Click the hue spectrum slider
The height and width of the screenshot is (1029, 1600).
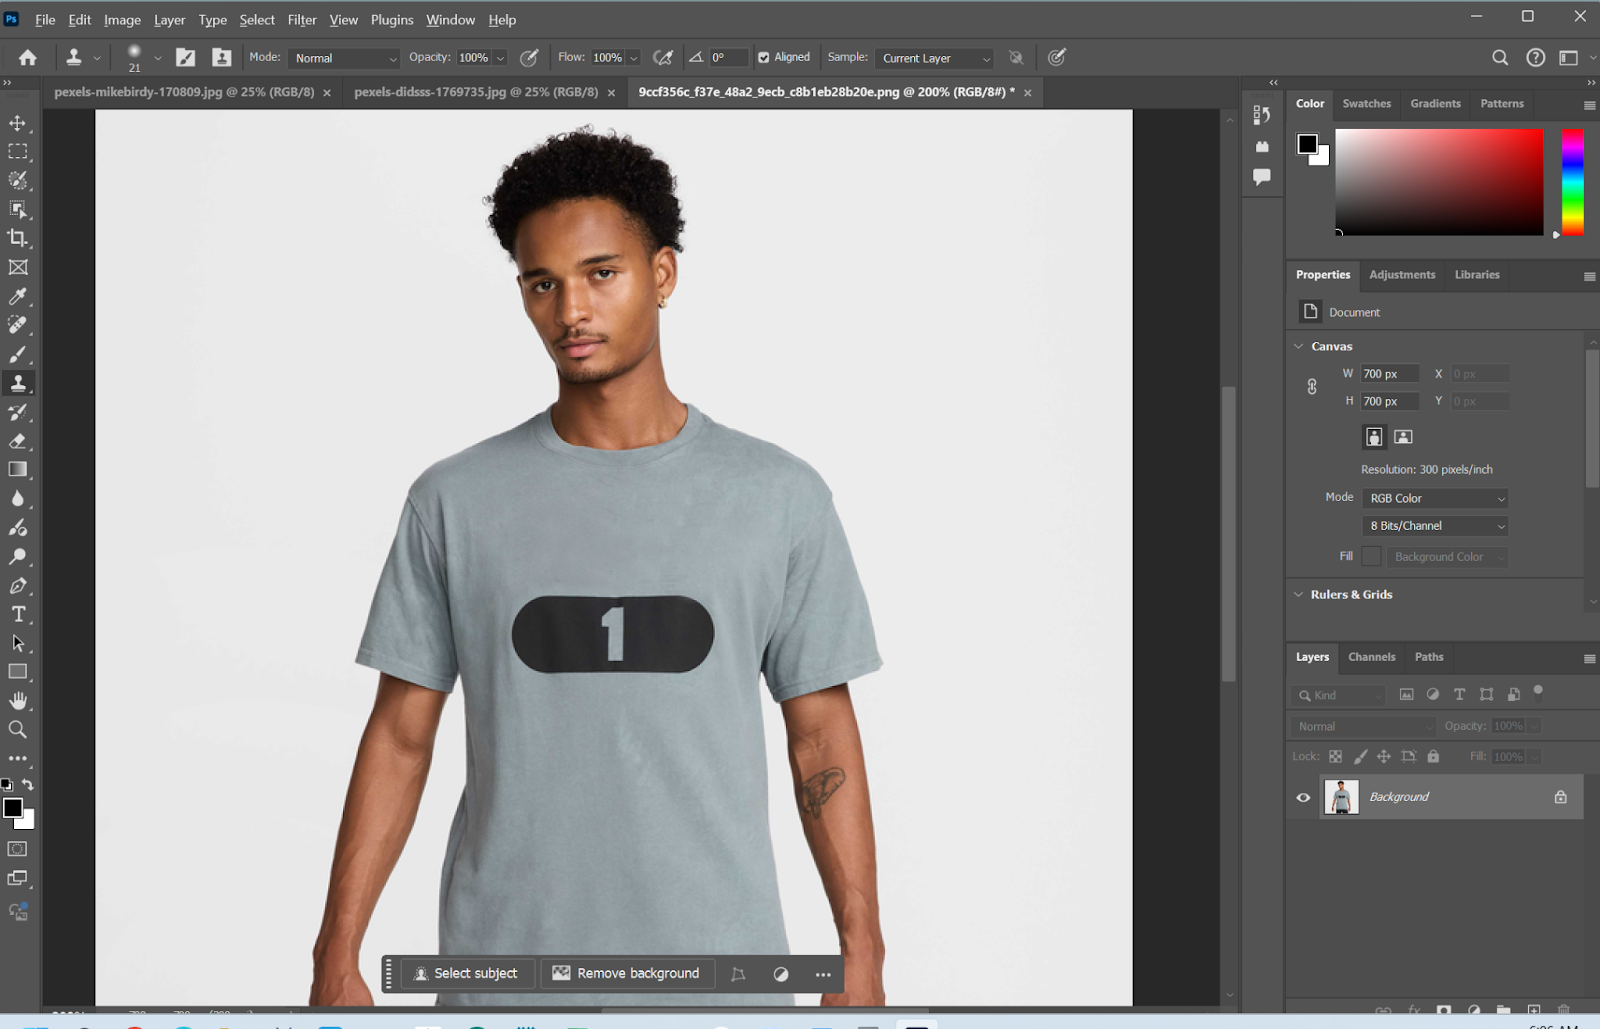(1572, 182)
